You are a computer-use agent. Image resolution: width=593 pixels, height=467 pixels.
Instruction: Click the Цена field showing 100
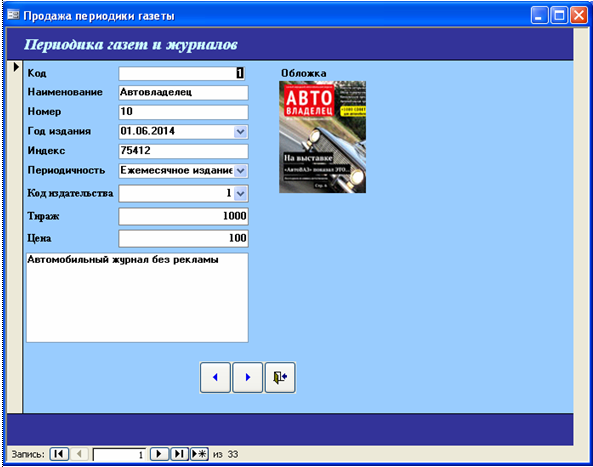[183, 238]
